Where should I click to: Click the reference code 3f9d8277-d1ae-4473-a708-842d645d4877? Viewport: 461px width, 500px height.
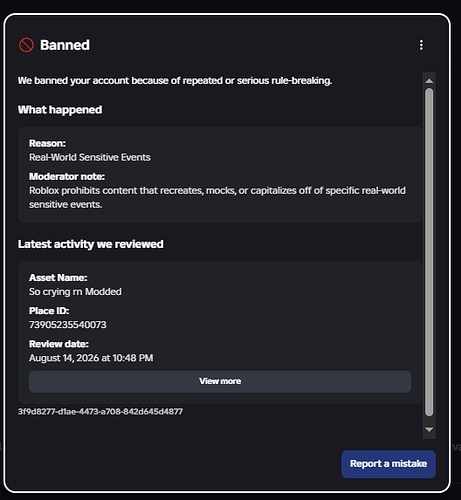click(x=100, y=412)
